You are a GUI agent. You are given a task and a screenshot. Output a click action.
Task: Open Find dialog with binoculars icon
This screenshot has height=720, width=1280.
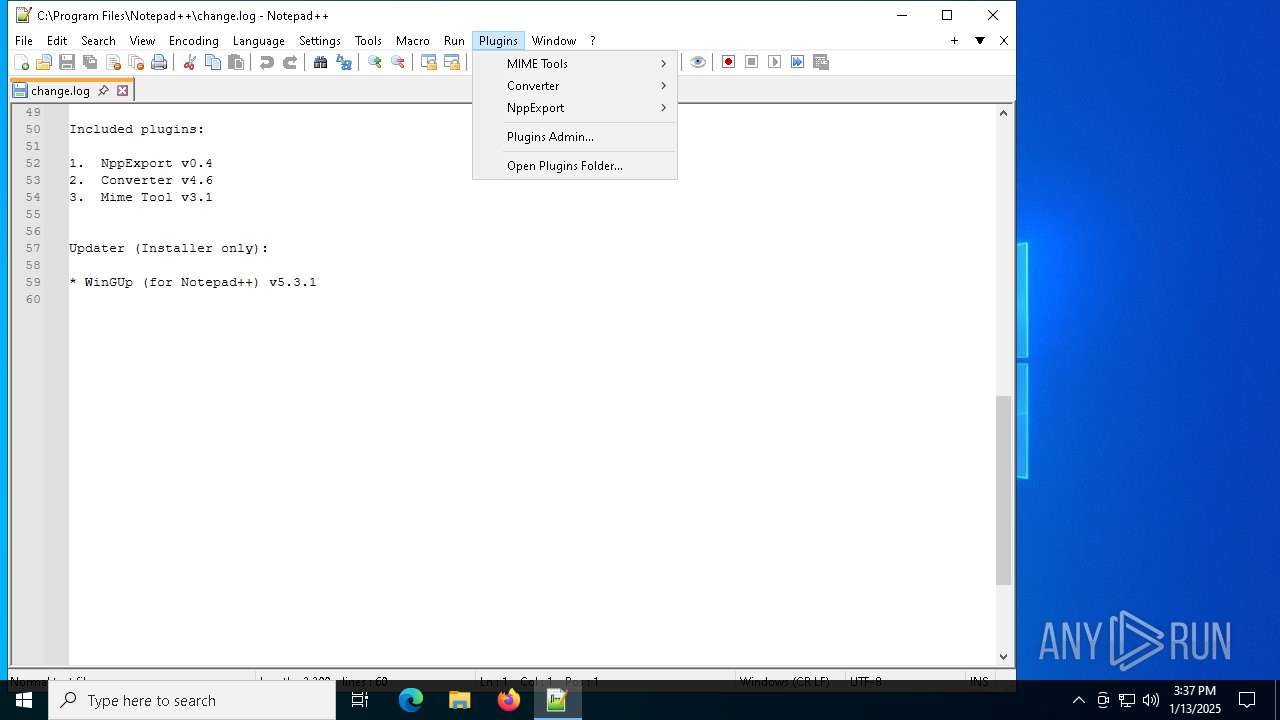pyautogui.click(x=320, y=62)
